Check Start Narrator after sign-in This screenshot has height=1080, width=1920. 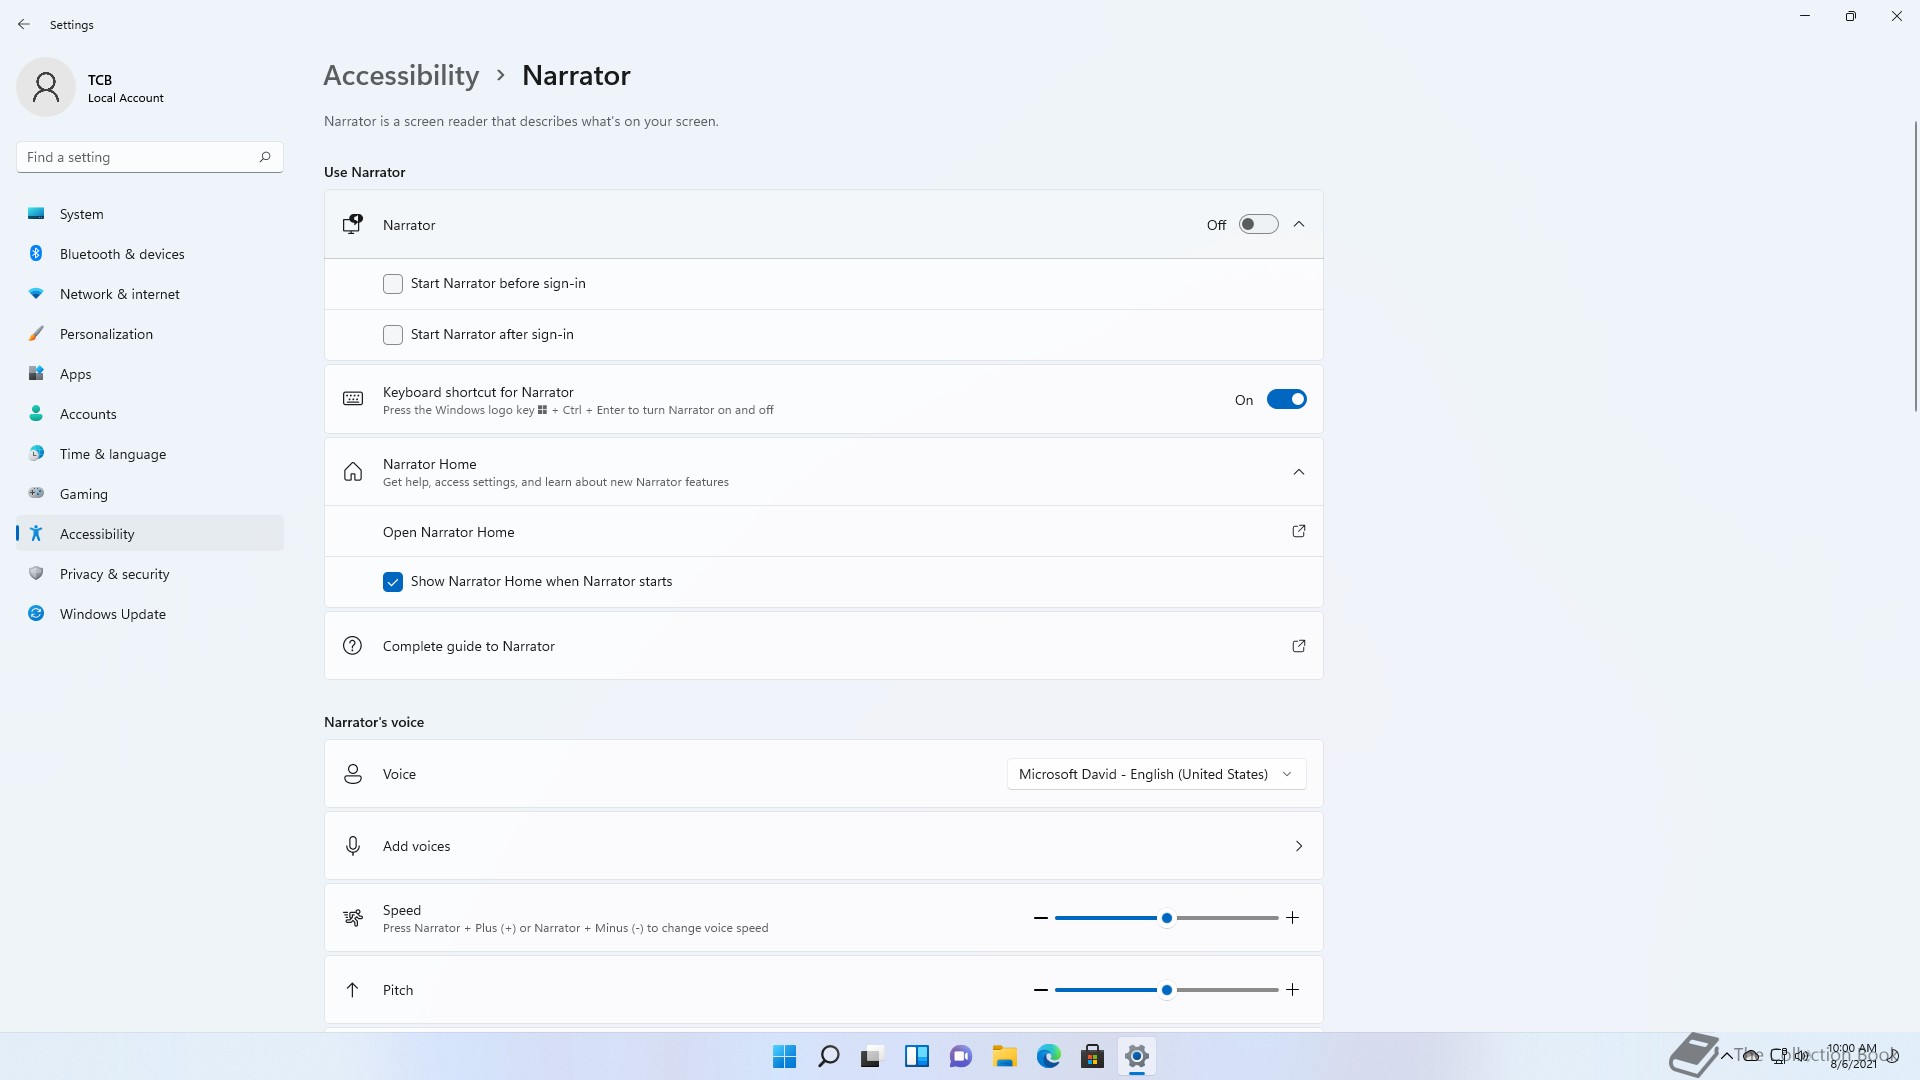click(x=393, y=335)
